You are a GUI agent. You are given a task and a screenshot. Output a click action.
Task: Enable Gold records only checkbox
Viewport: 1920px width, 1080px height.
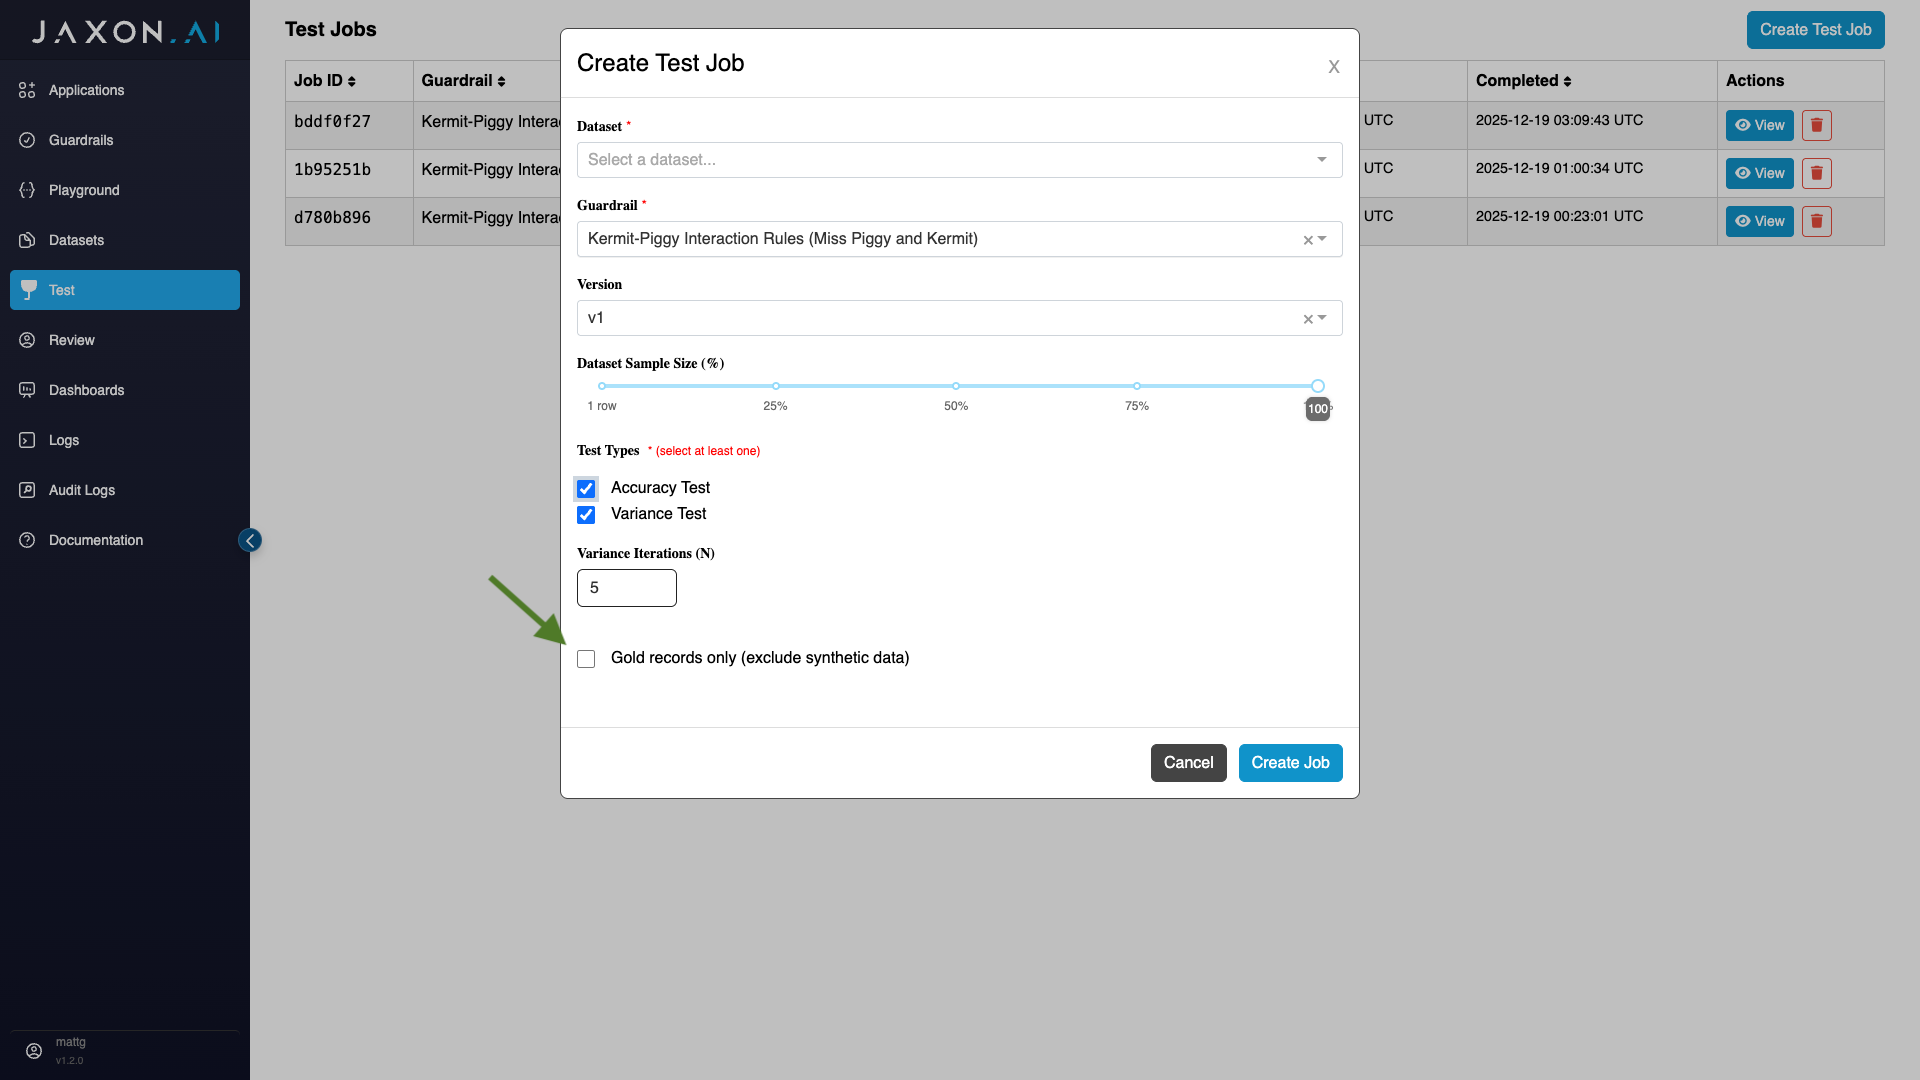586,659
